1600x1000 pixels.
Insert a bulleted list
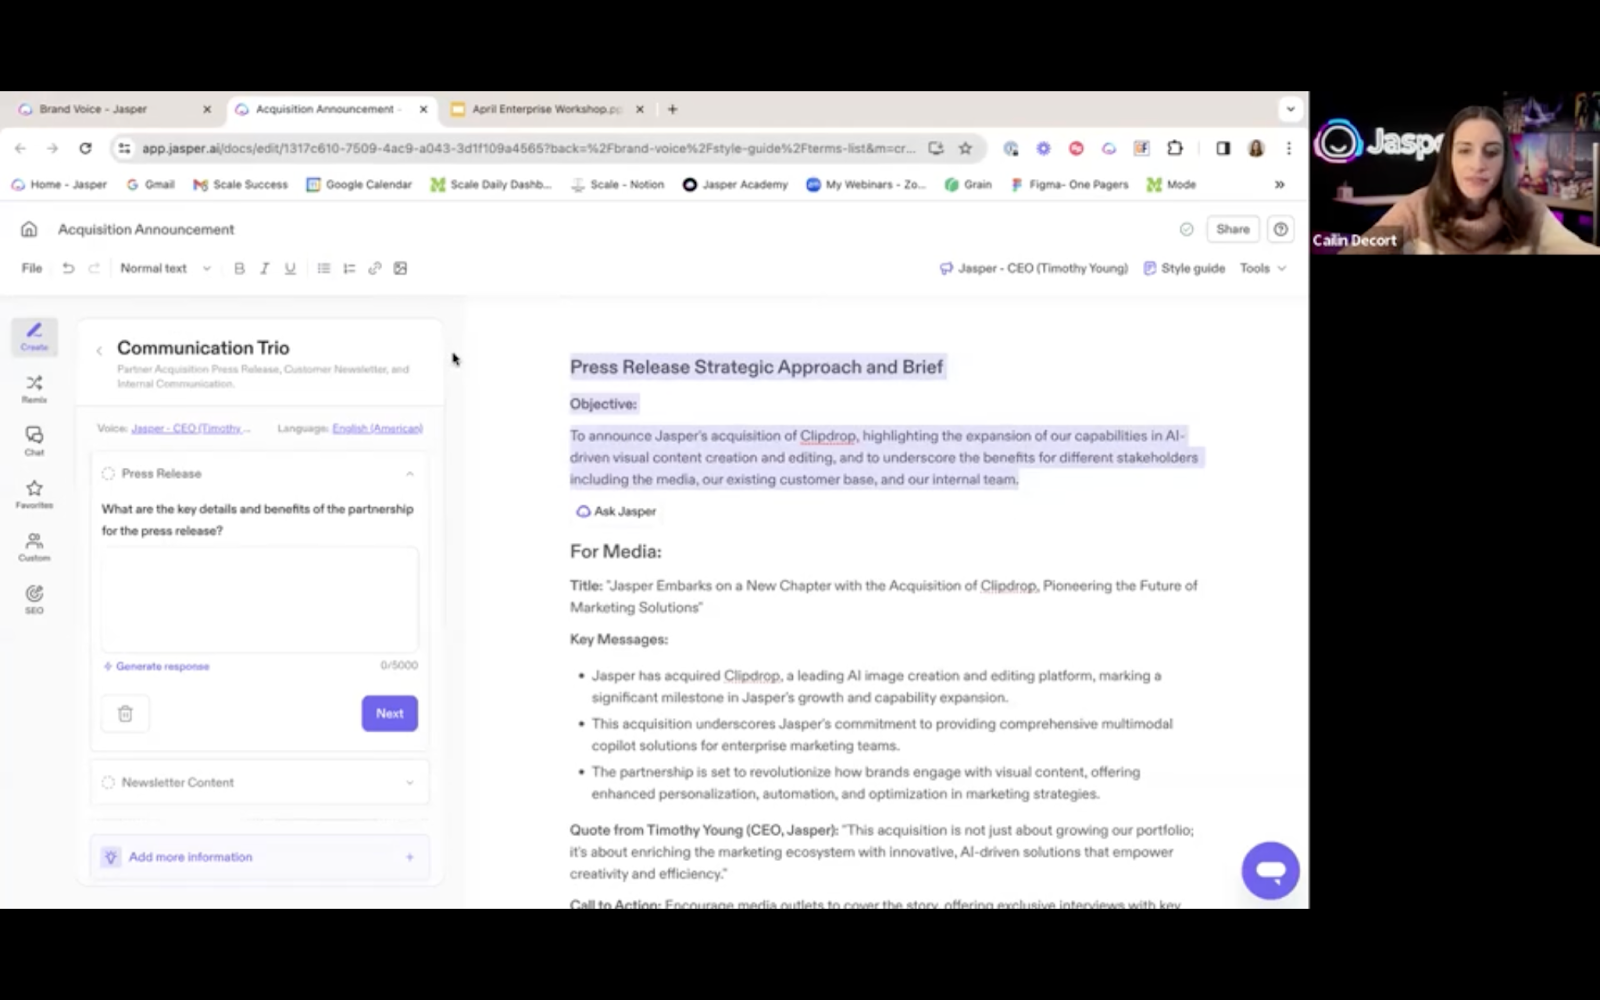[x=324, y=268]
